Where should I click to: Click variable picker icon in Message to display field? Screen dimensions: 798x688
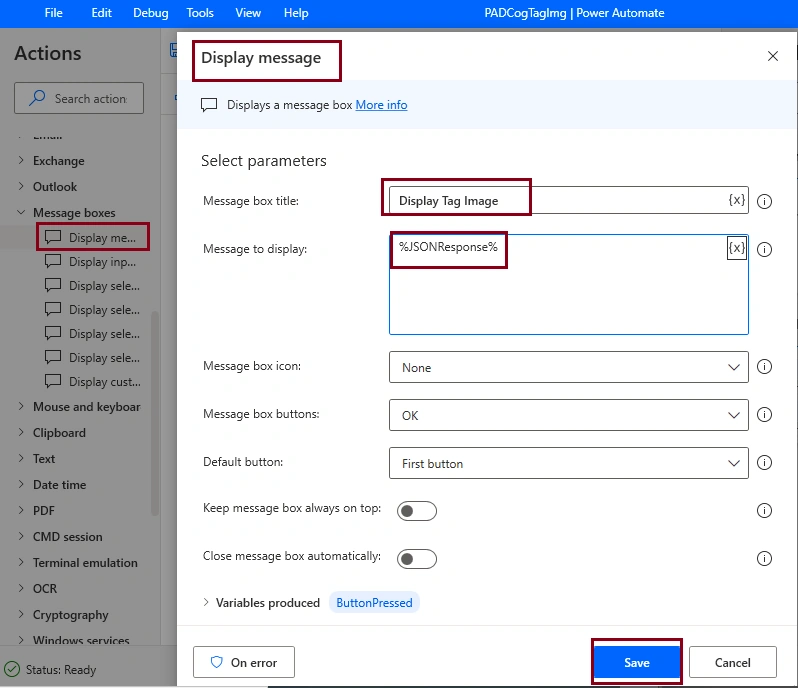pos(736,248)
